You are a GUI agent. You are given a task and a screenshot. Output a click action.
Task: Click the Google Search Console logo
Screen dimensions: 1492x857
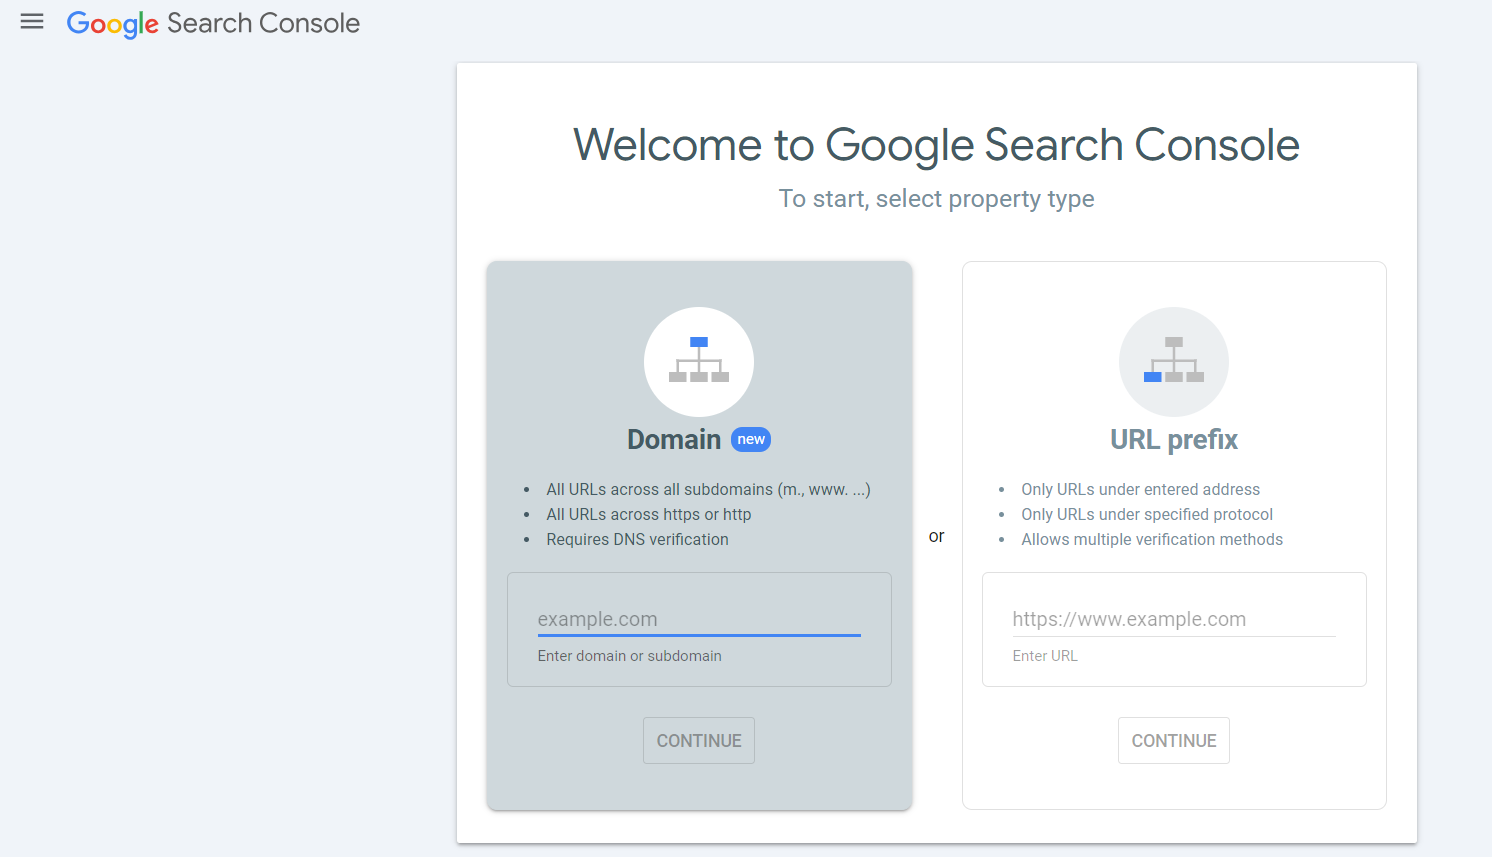[213, 23]
